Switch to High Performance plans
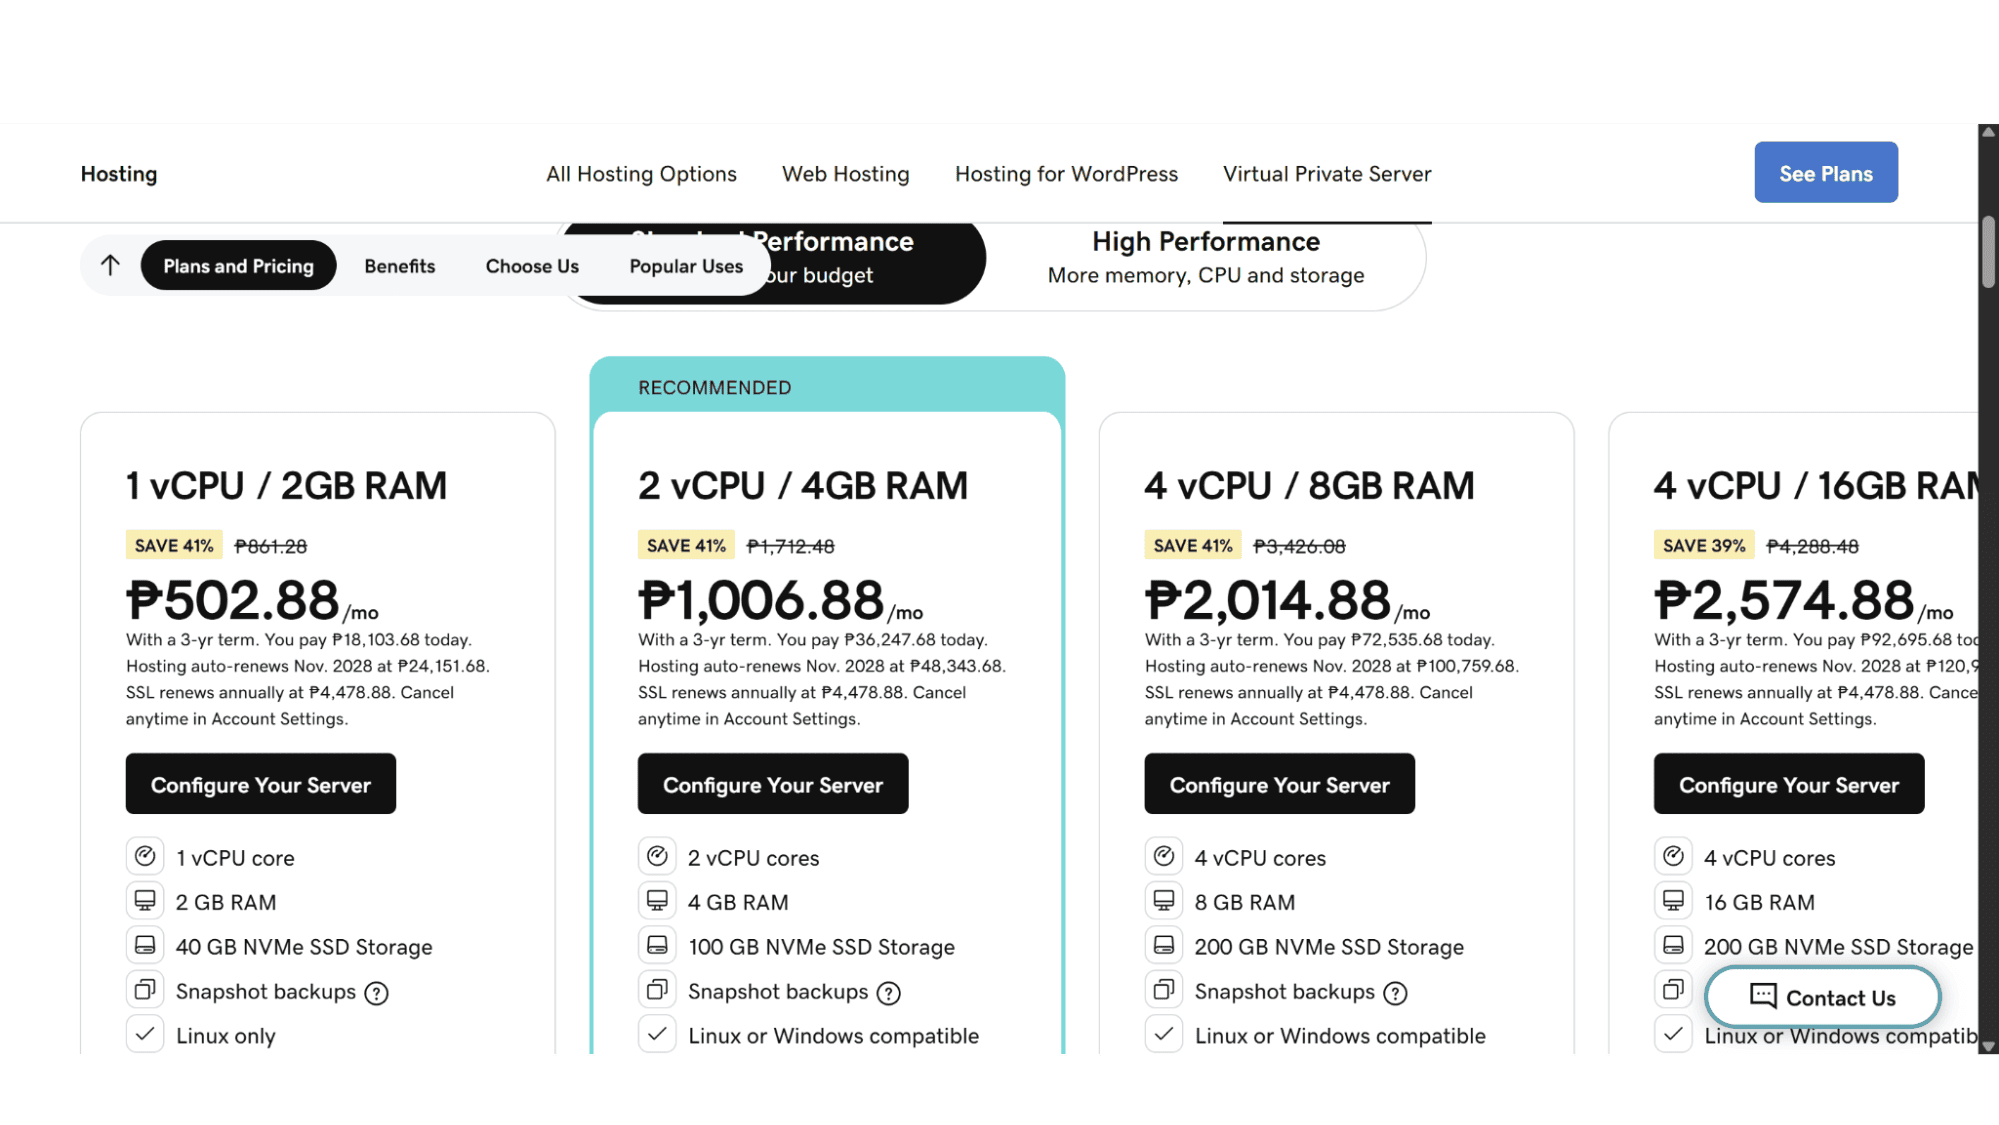The image size is (1999, 1125). pos(1204,258)
